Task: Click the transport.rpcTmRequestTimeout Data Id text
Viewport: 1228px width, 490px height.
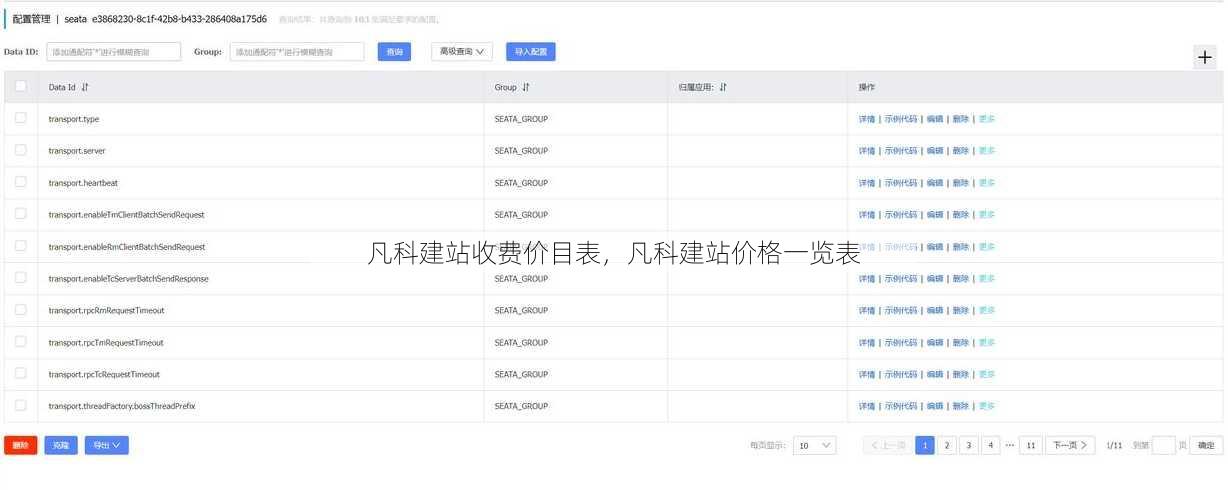Action: (106, 343)
